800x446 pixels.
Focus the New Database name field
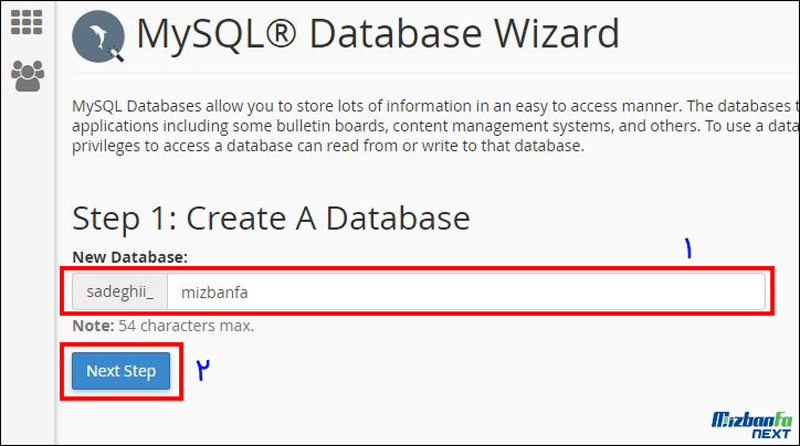pos(466,292)
